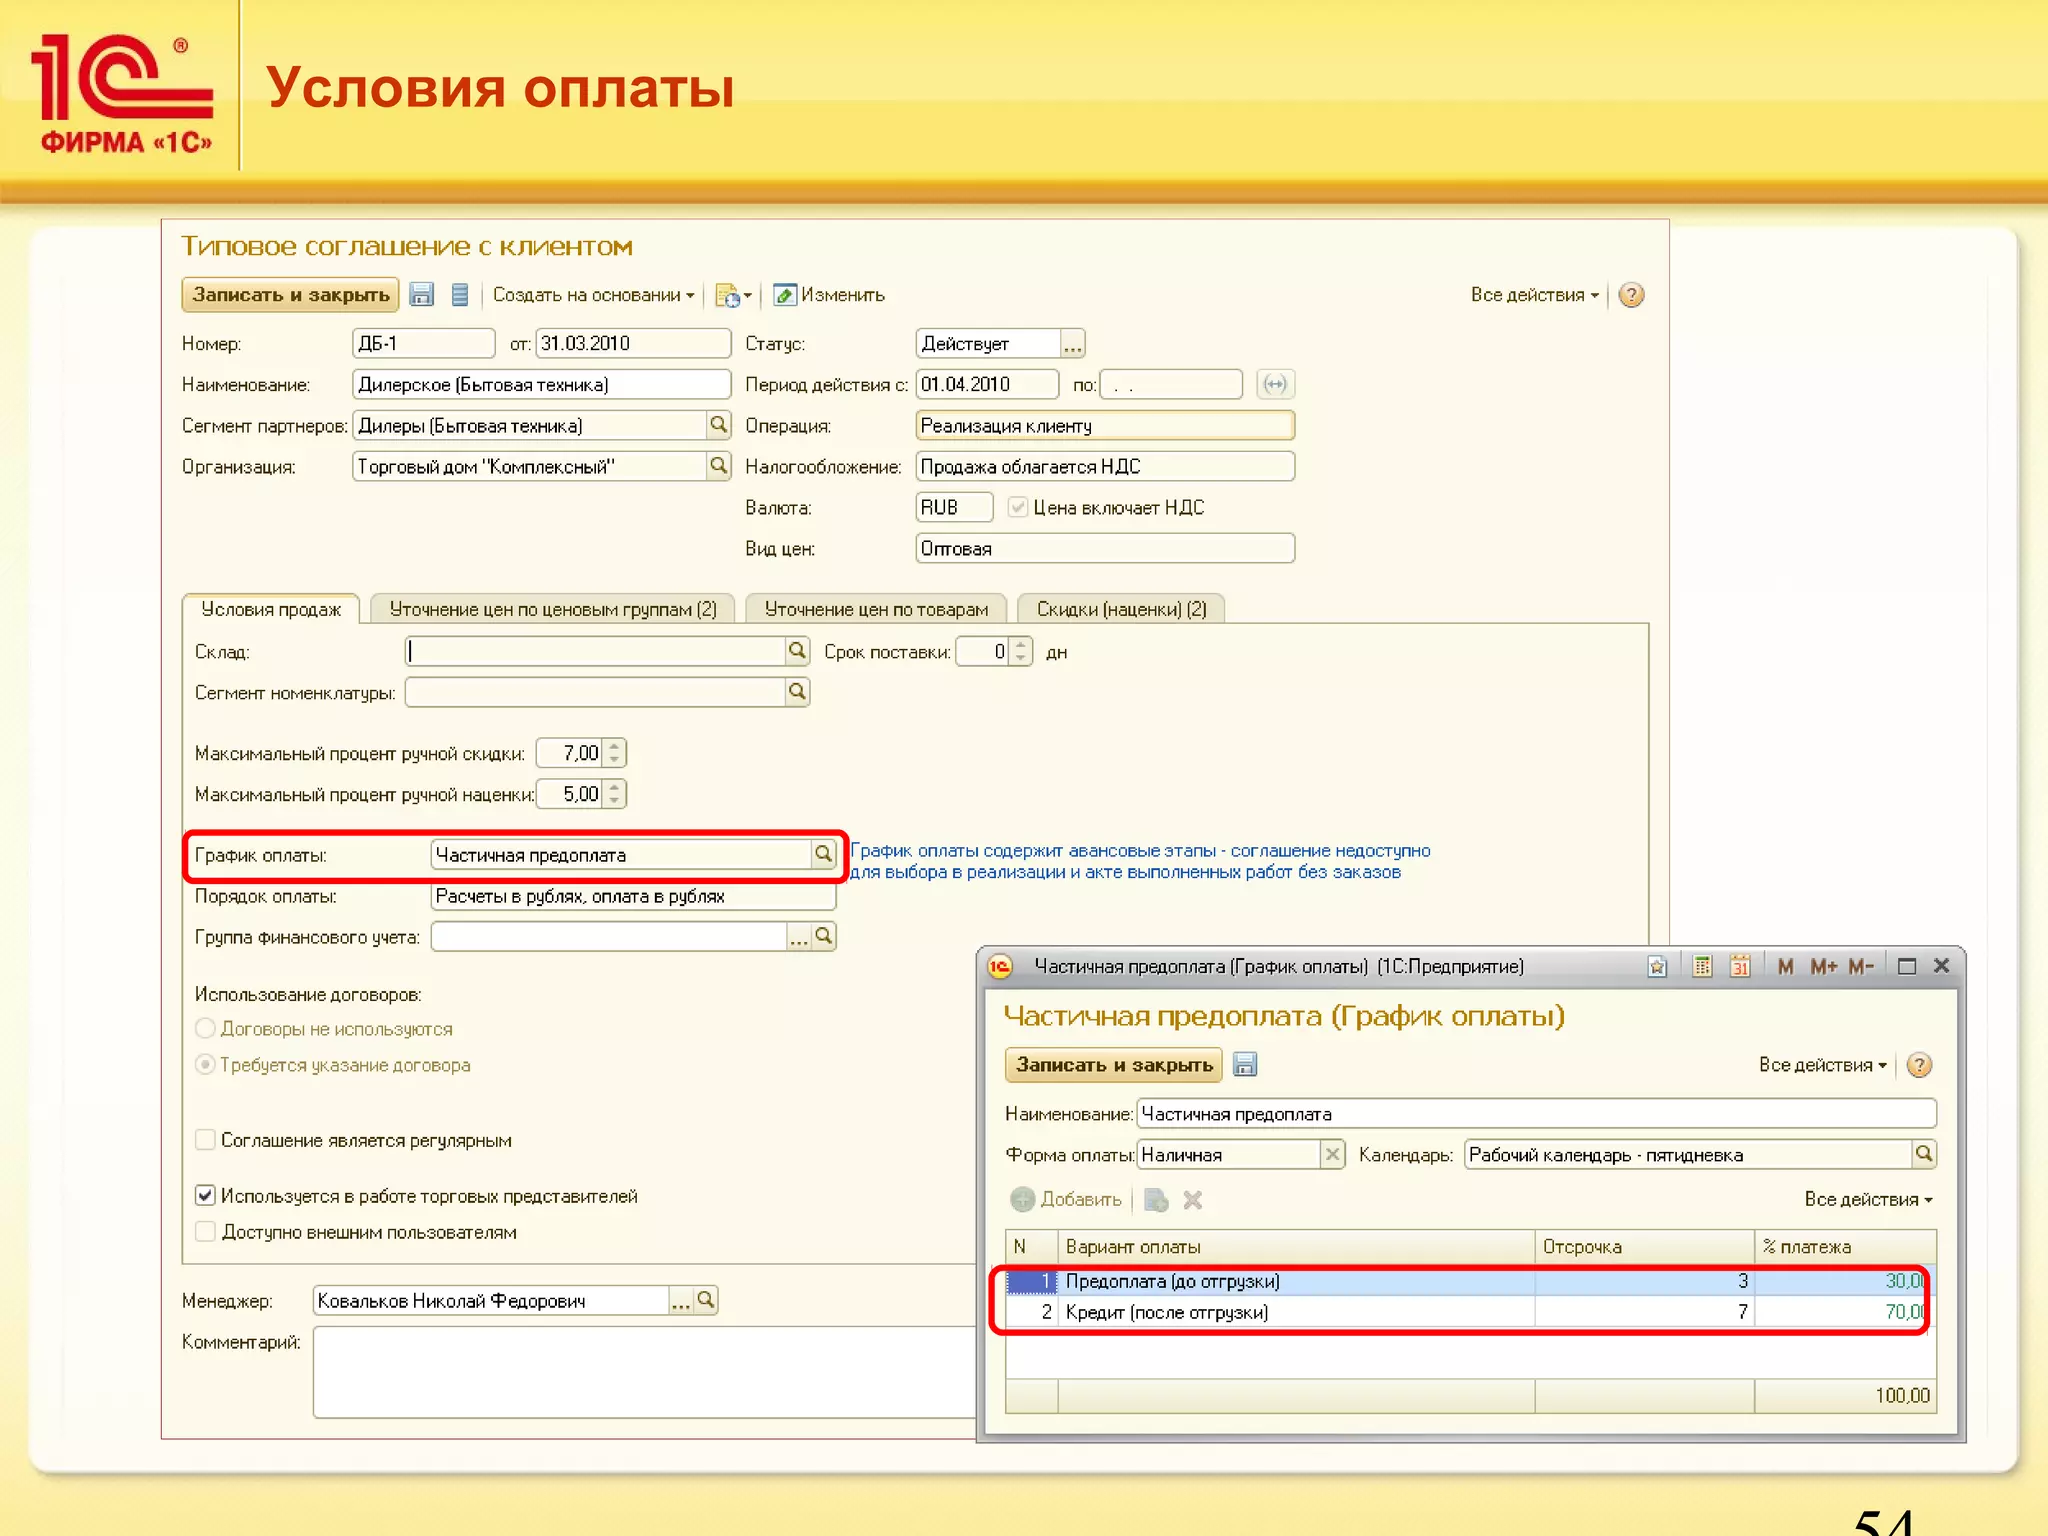
Task: Open Скидки (наценки) tab
Action: [1121, 609]
